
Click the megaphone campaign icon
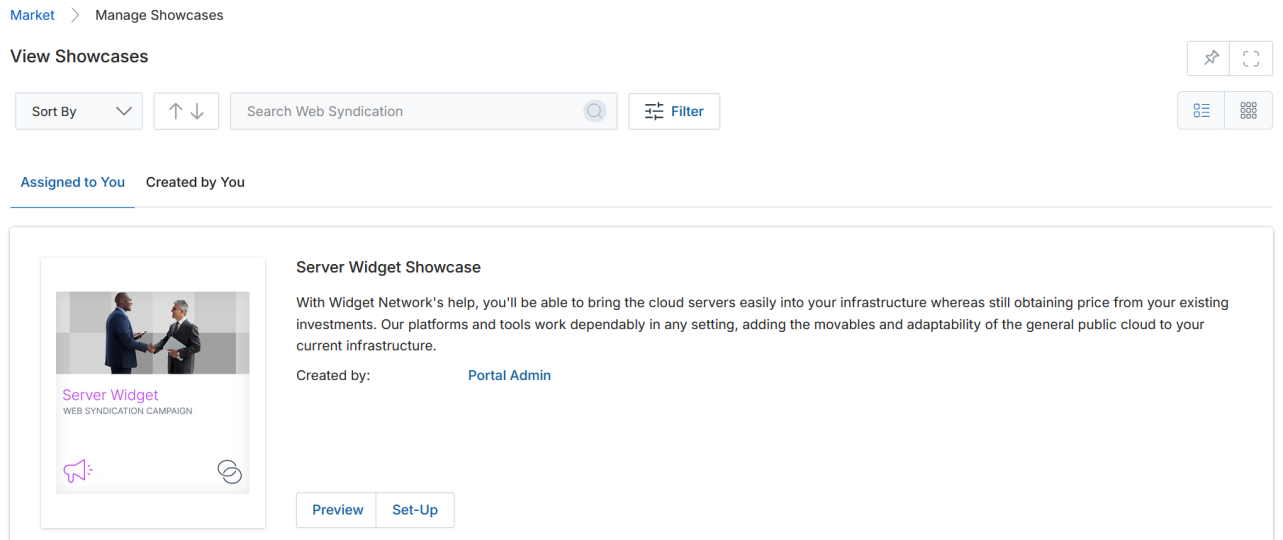pos(77,470)
